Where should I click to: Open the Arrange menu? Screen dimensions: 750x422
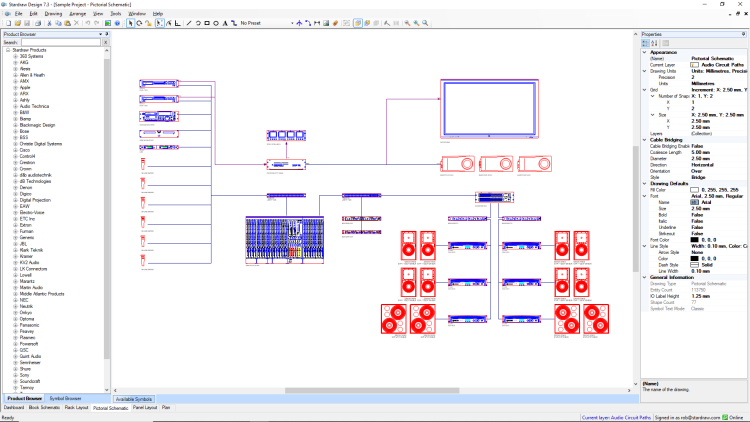(77, 14)
